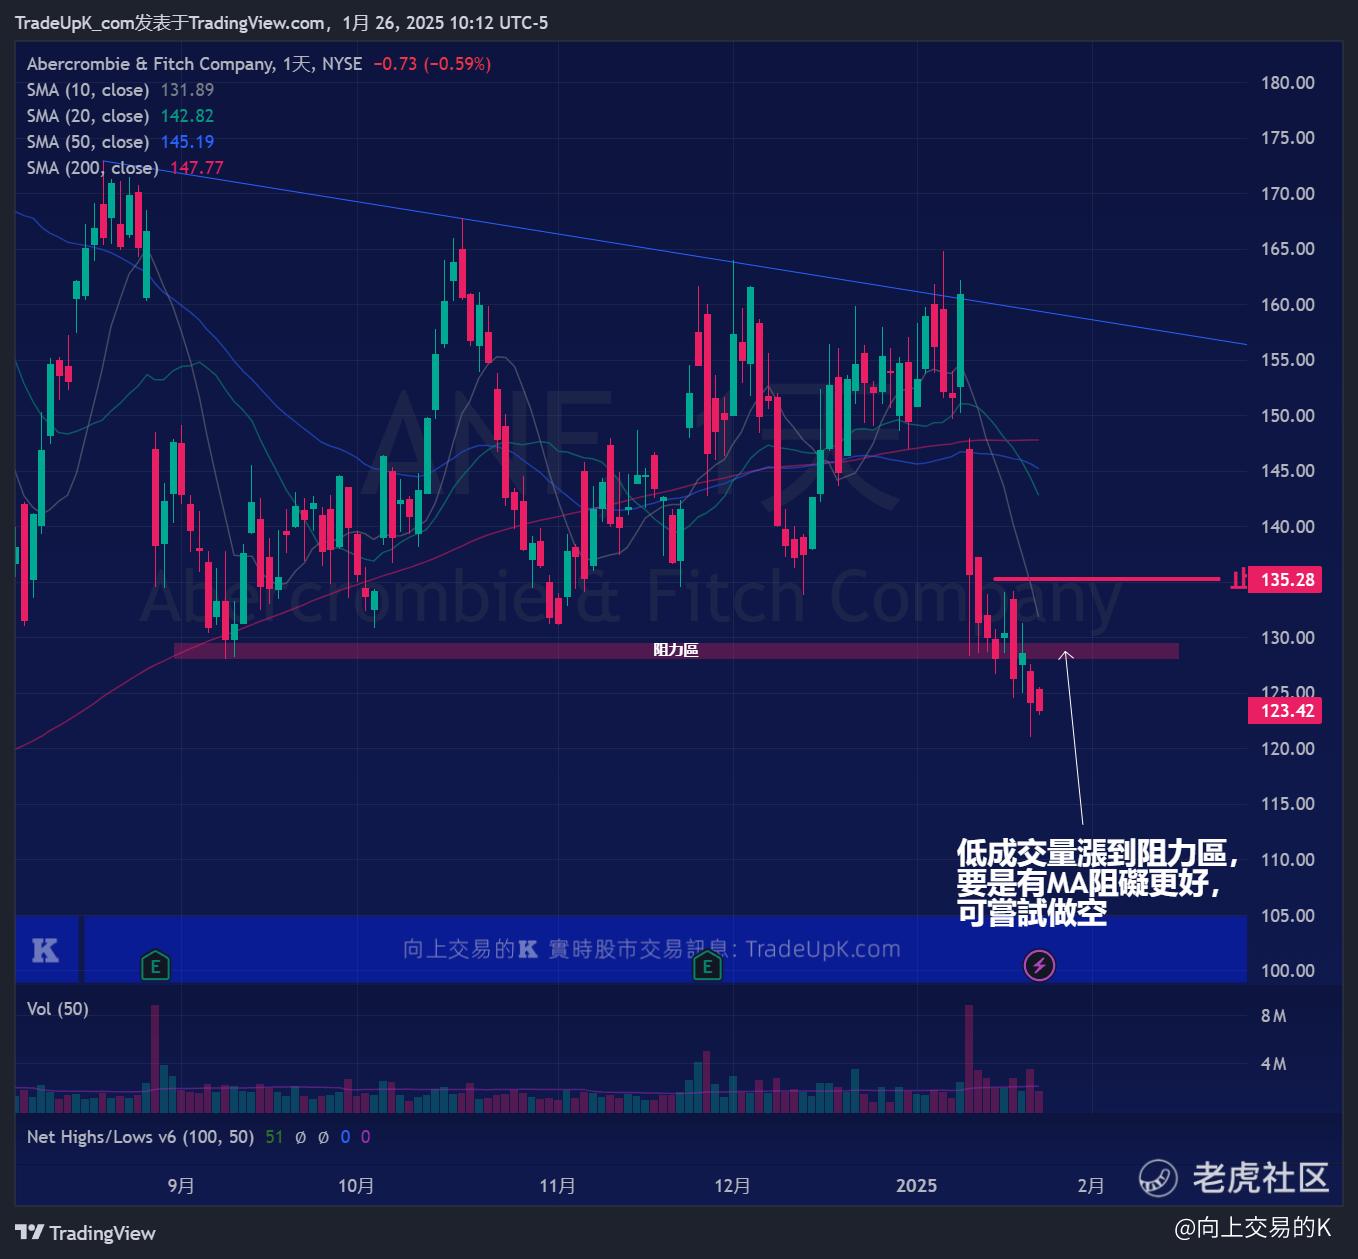This screenshot has width=1358, height=1259.
Task: Click the 老虎社区 watermark text
Action: tap(1261, 1178)
